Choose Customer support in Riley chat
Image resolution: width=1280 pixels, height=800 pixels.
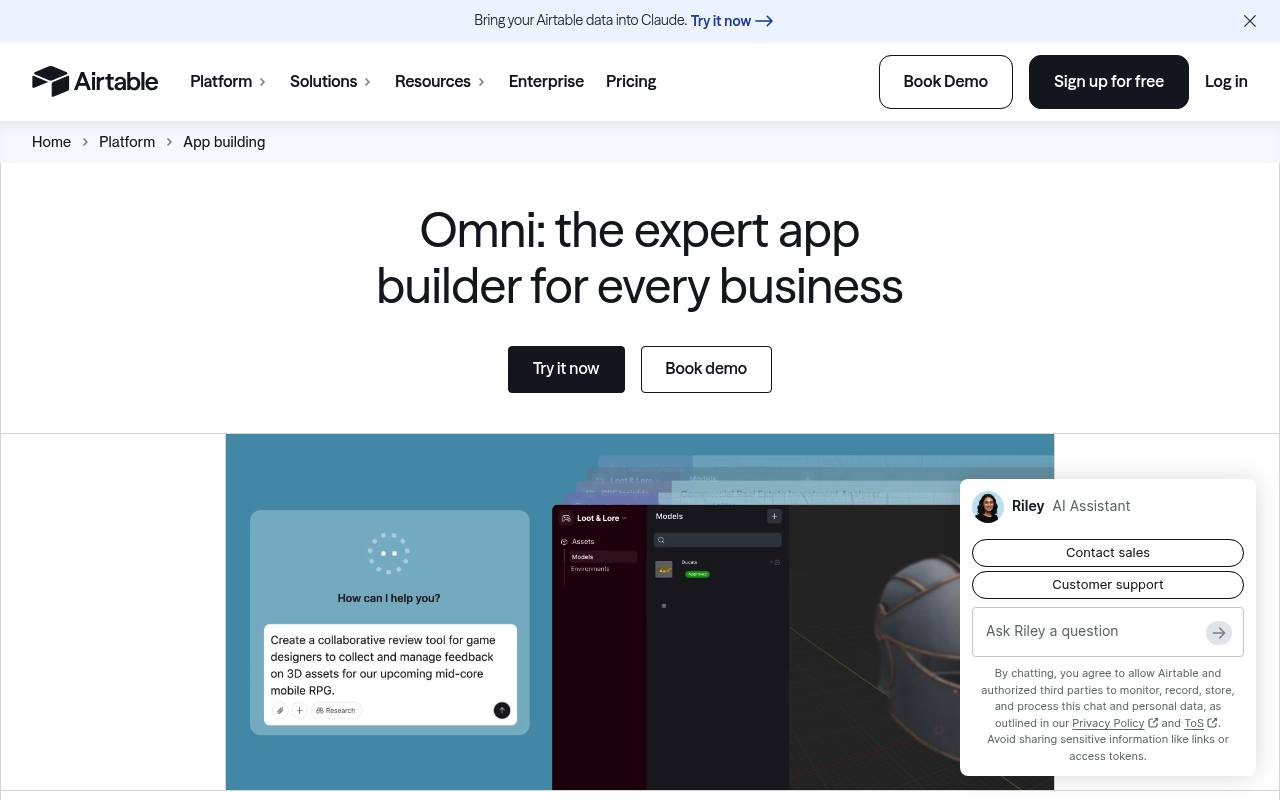tap(1108, 585)
